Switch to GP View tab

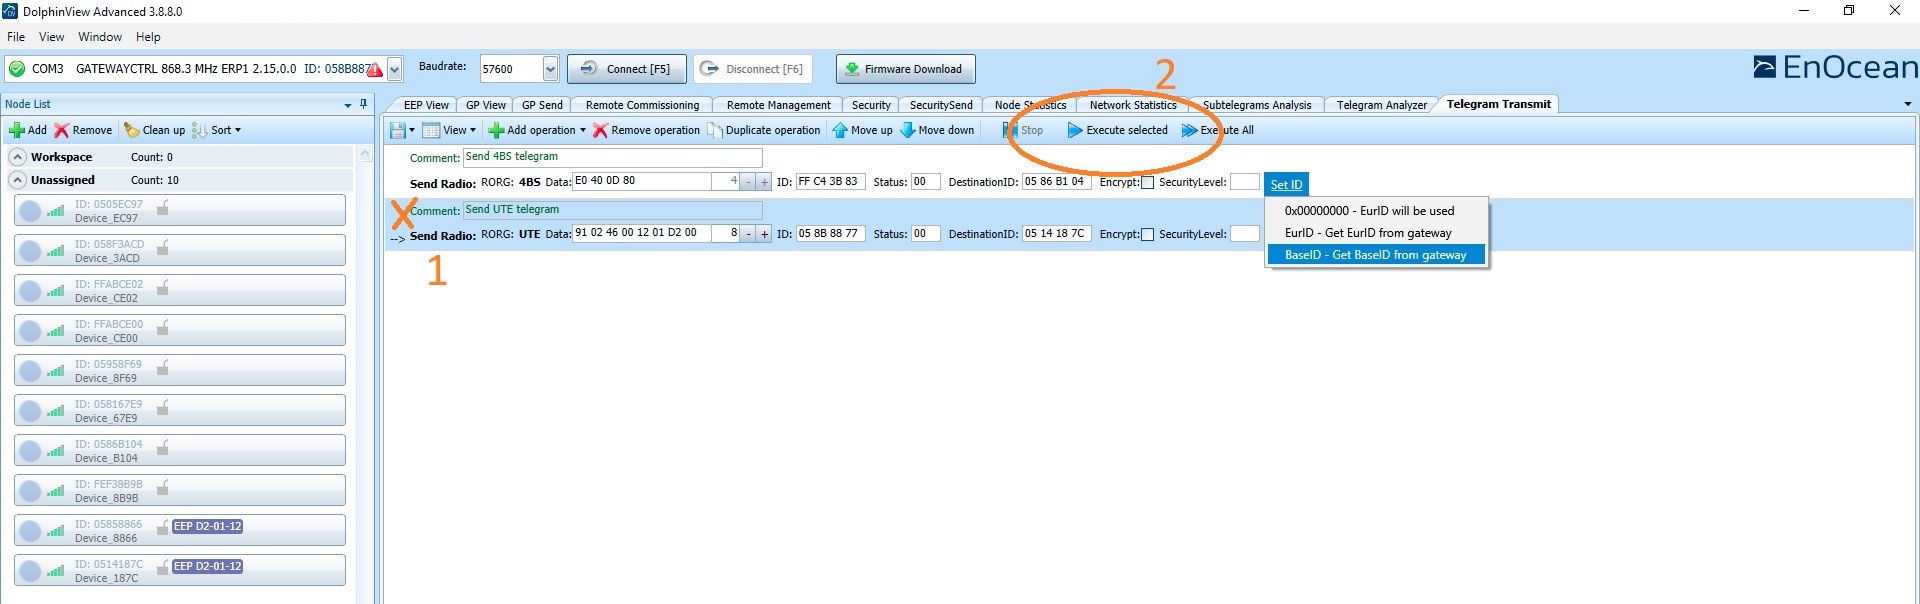(486, 105)
